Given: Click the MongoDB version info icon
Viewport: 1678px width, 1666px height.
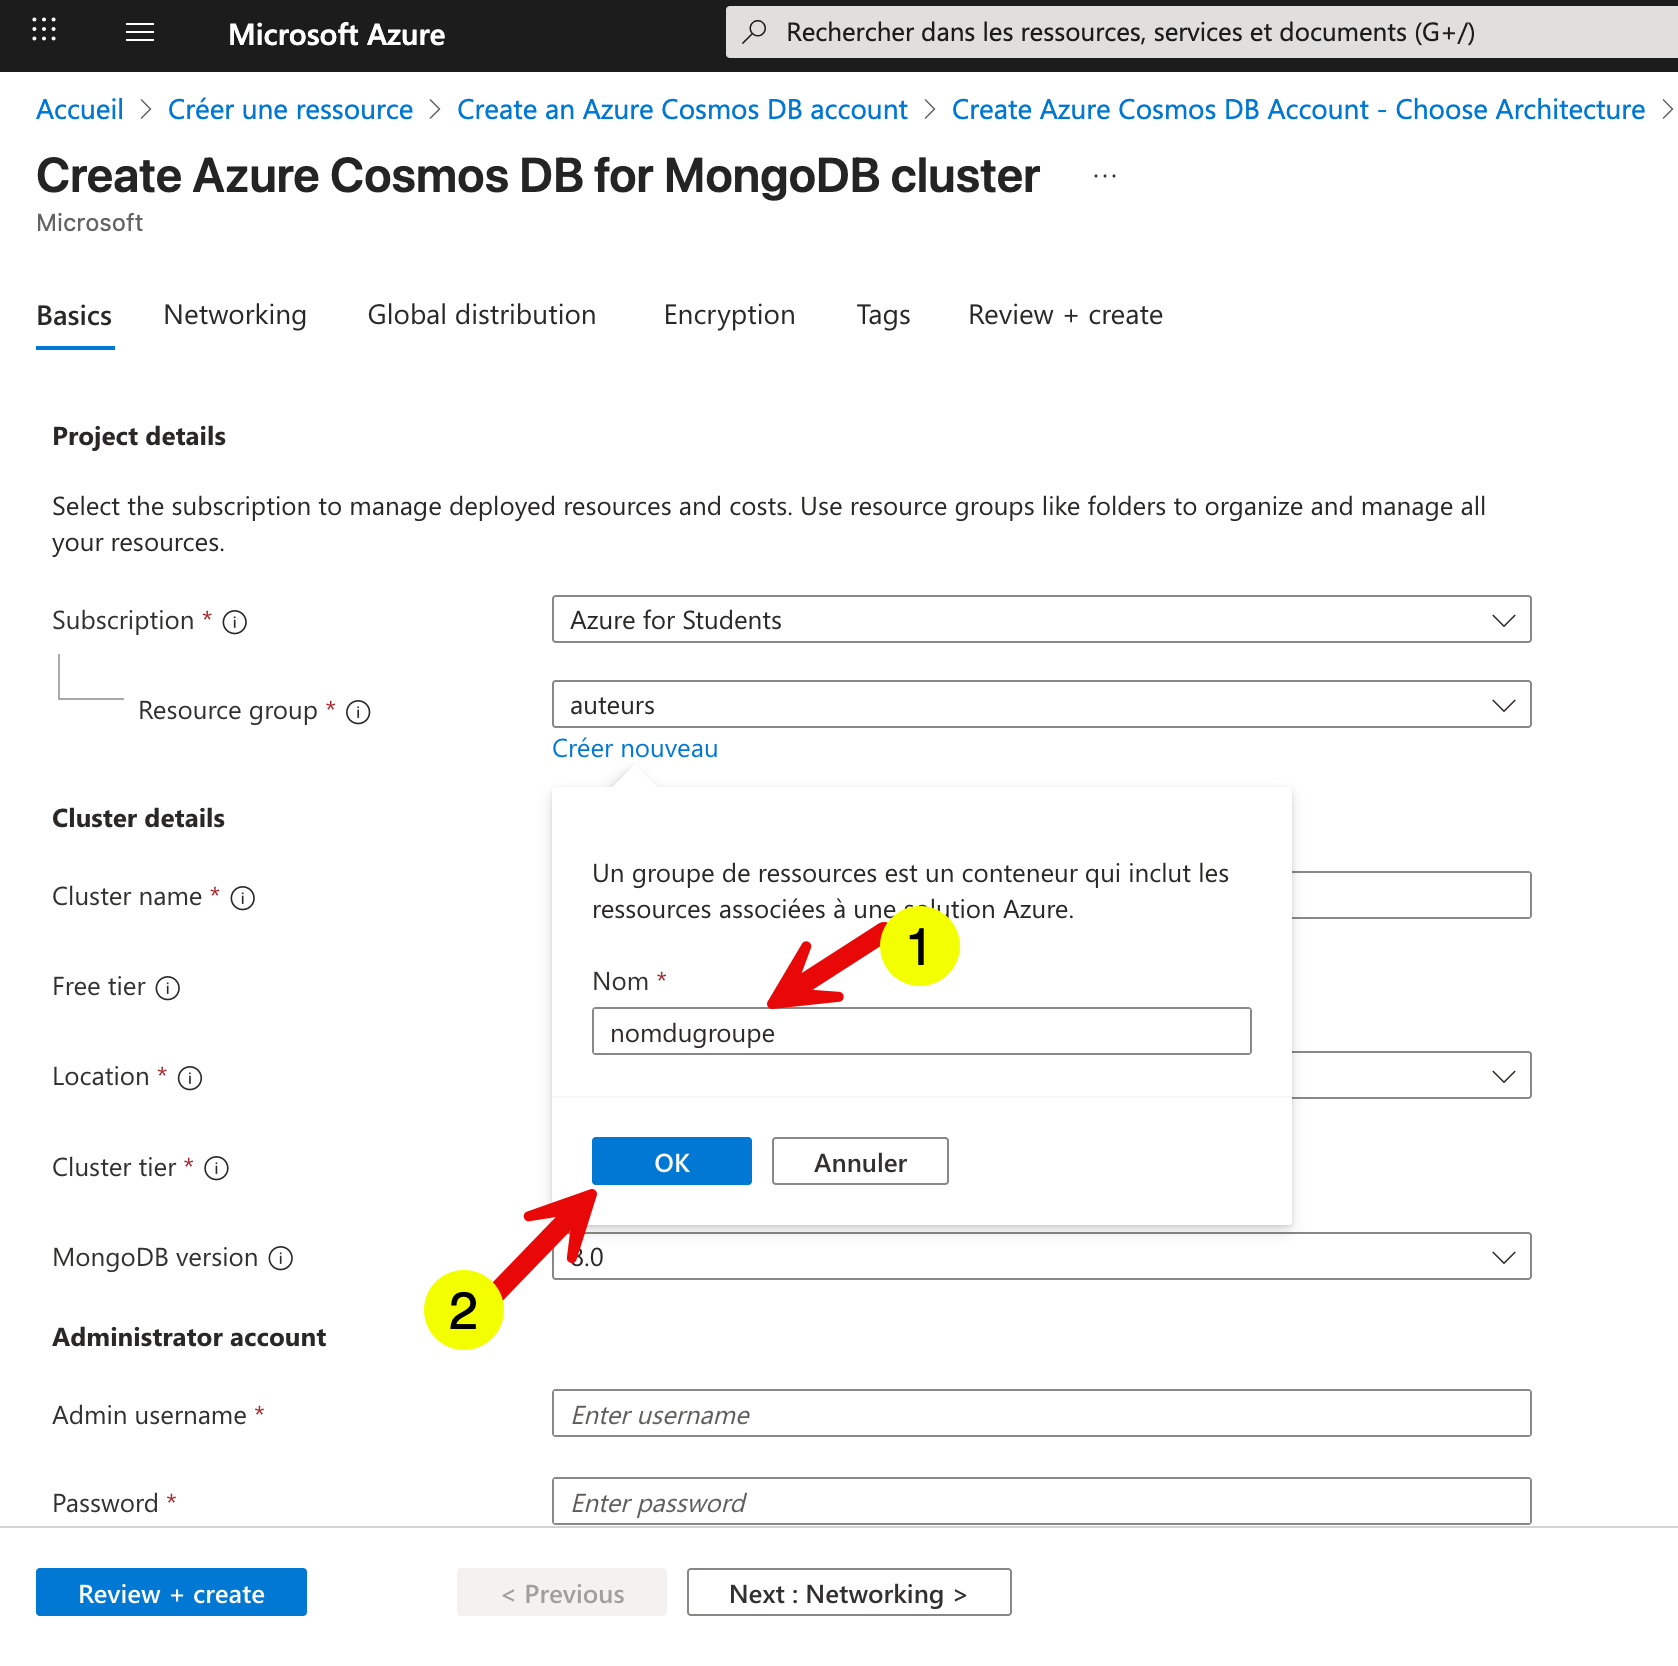Looking at the screenshot, I should tap(281, 1258).
